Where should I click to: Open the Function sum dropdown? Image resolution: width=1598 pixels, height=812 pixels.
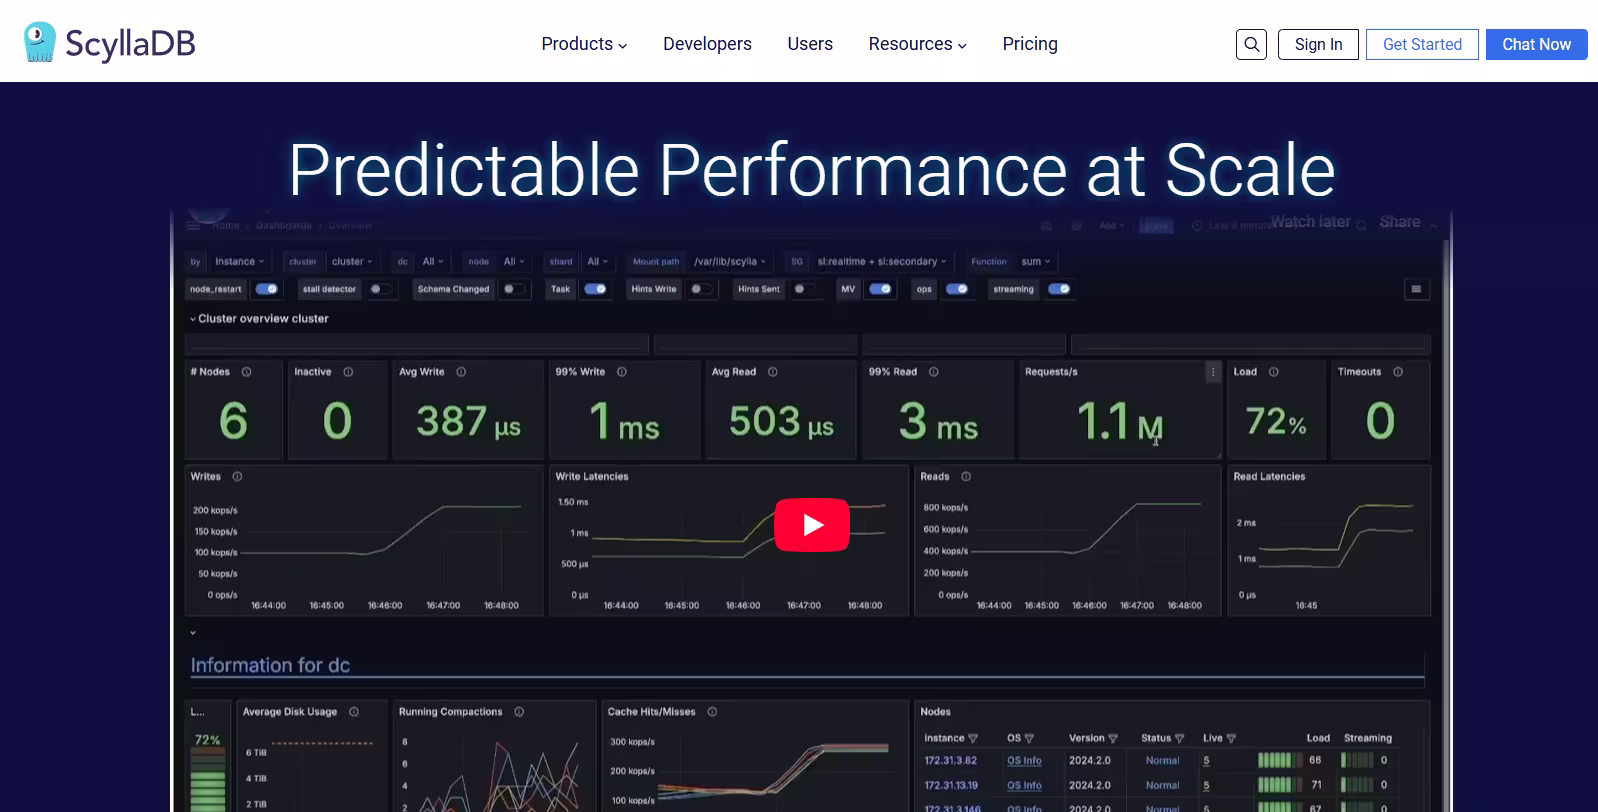pyautogui.click(x=1036, y=262)
